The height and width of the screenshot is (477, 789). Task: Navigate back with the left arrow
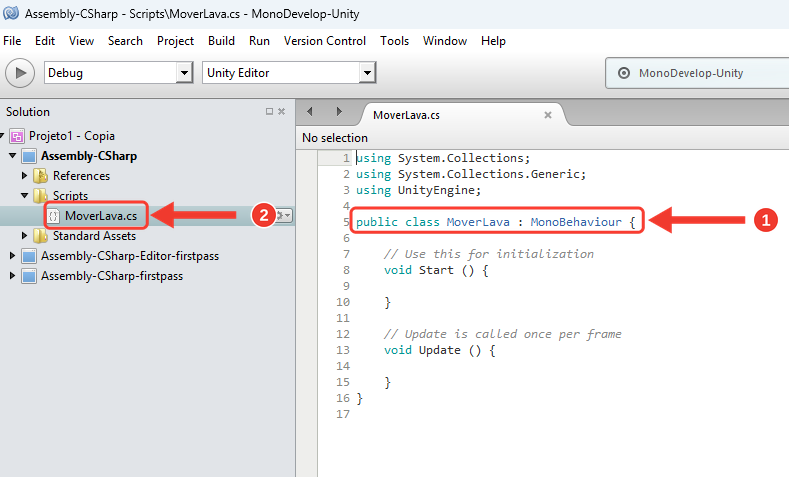coord(310,111)
